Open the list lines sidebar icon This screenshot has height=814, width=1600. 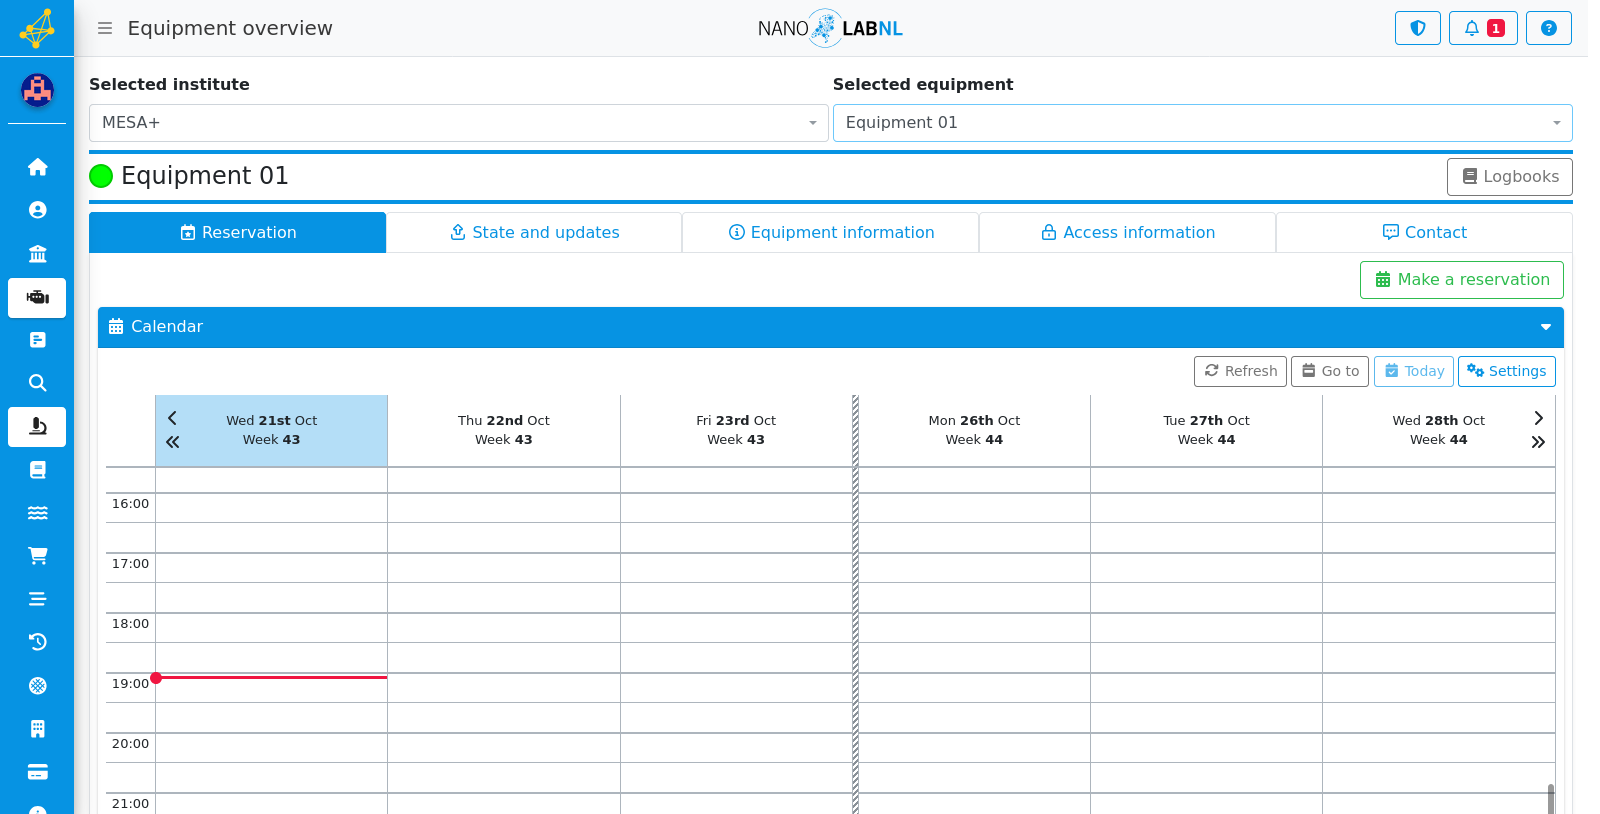[x=37, y=599]
